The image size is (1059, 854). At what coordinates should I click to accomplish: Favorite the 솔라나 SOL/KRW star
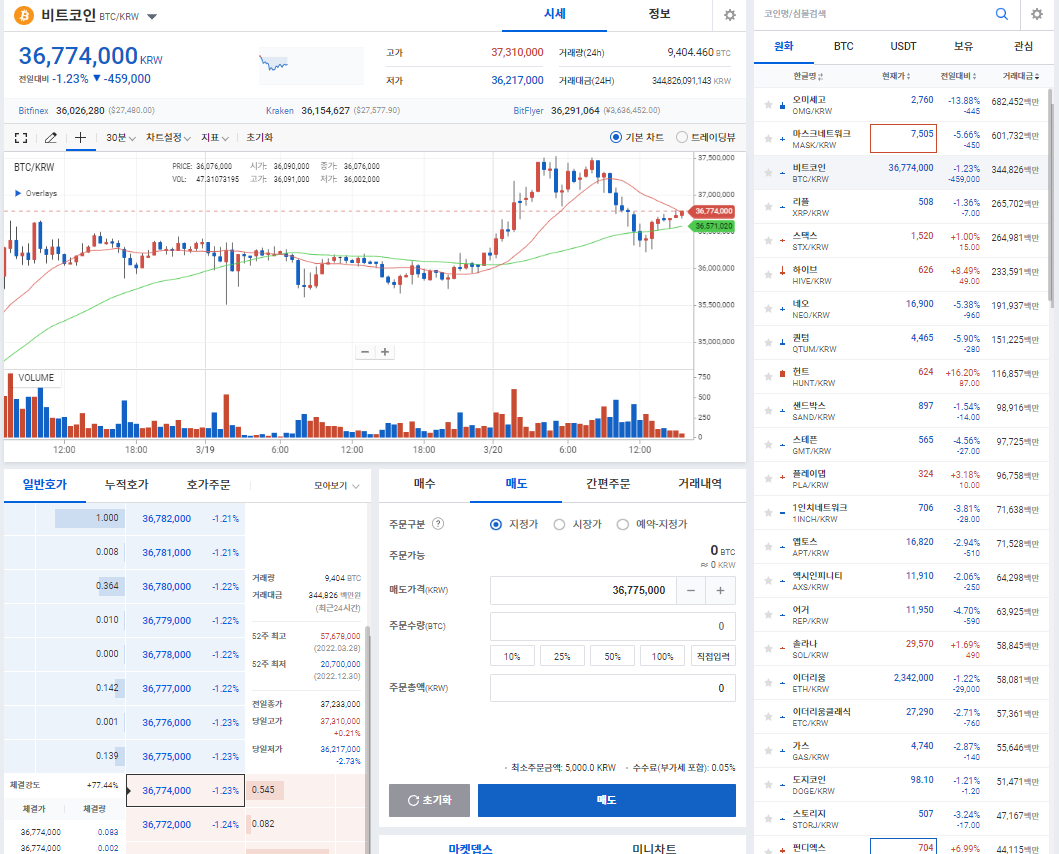(768, 649)
